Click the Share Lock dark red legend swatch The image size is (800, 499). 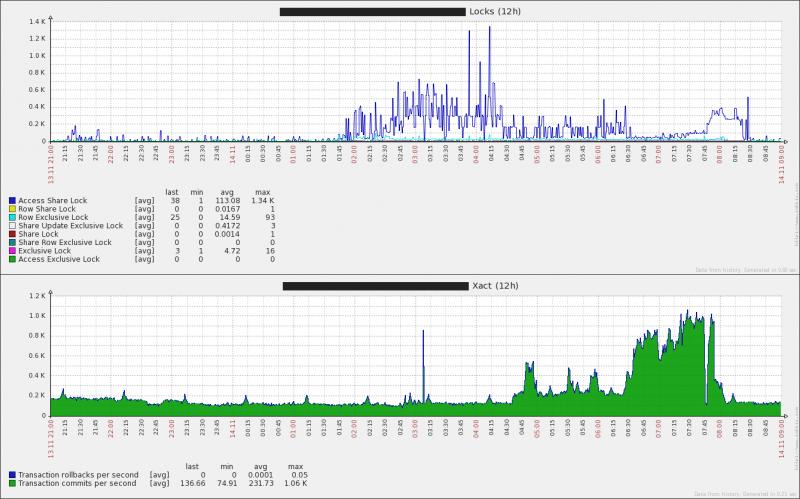point(11,234)
